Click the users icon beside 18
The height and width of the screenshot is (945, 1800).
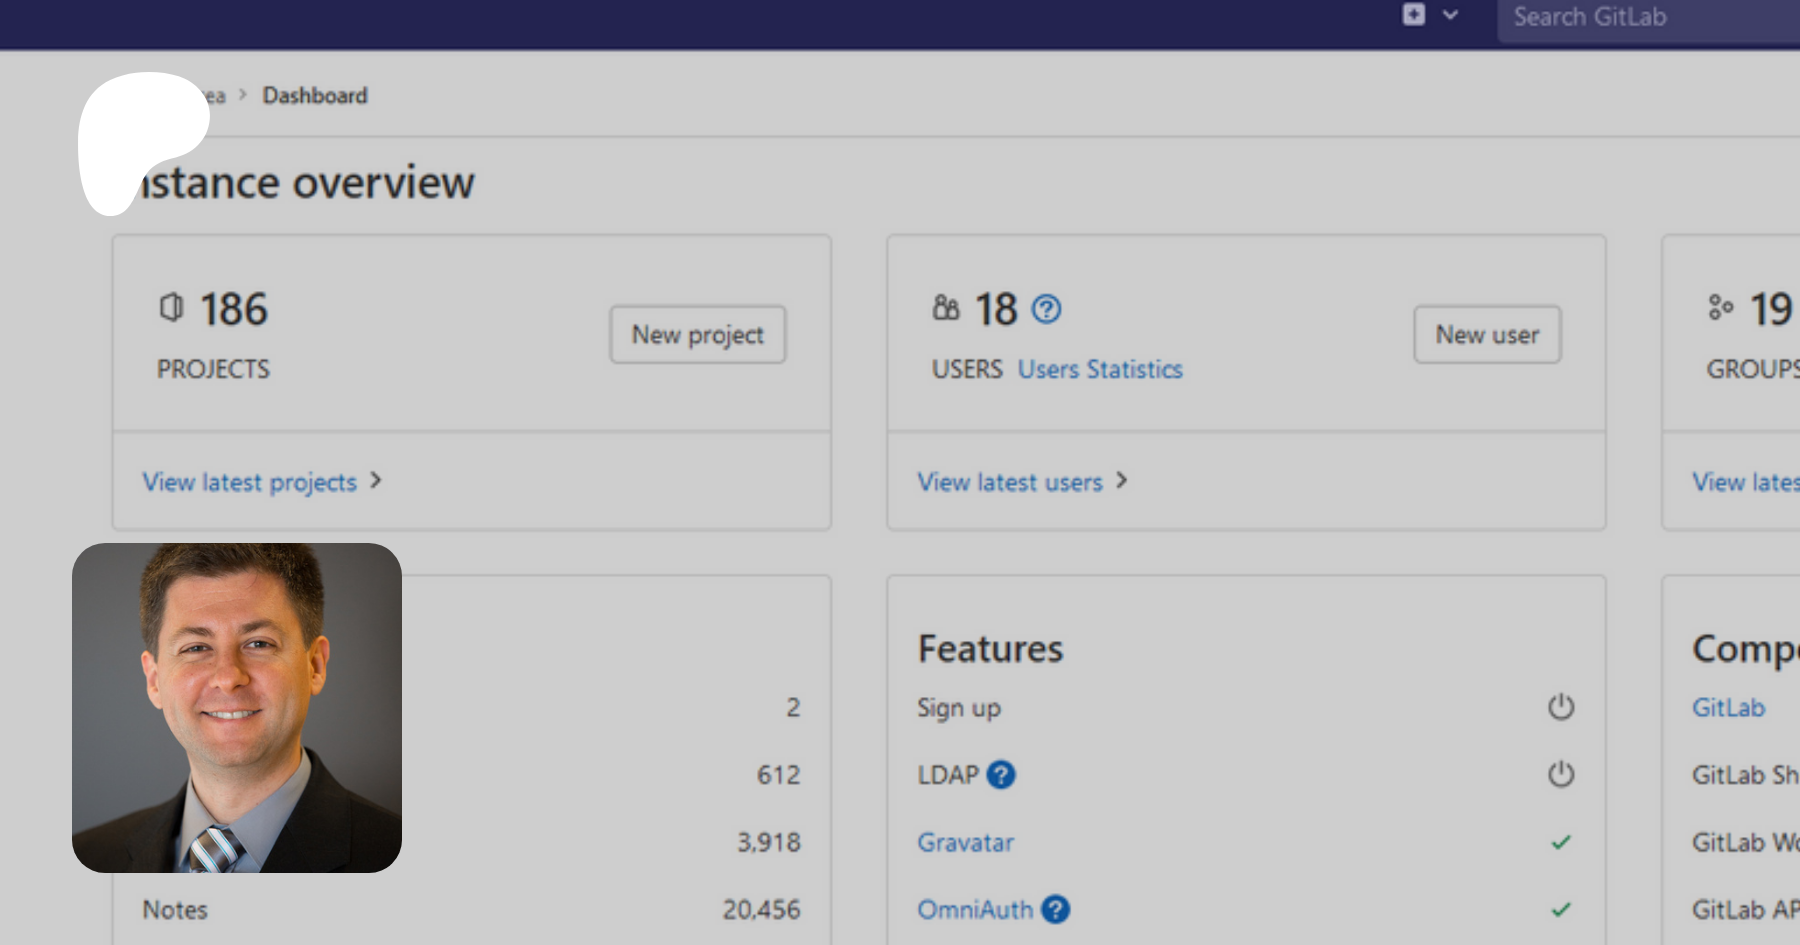[x=945, y=307]
